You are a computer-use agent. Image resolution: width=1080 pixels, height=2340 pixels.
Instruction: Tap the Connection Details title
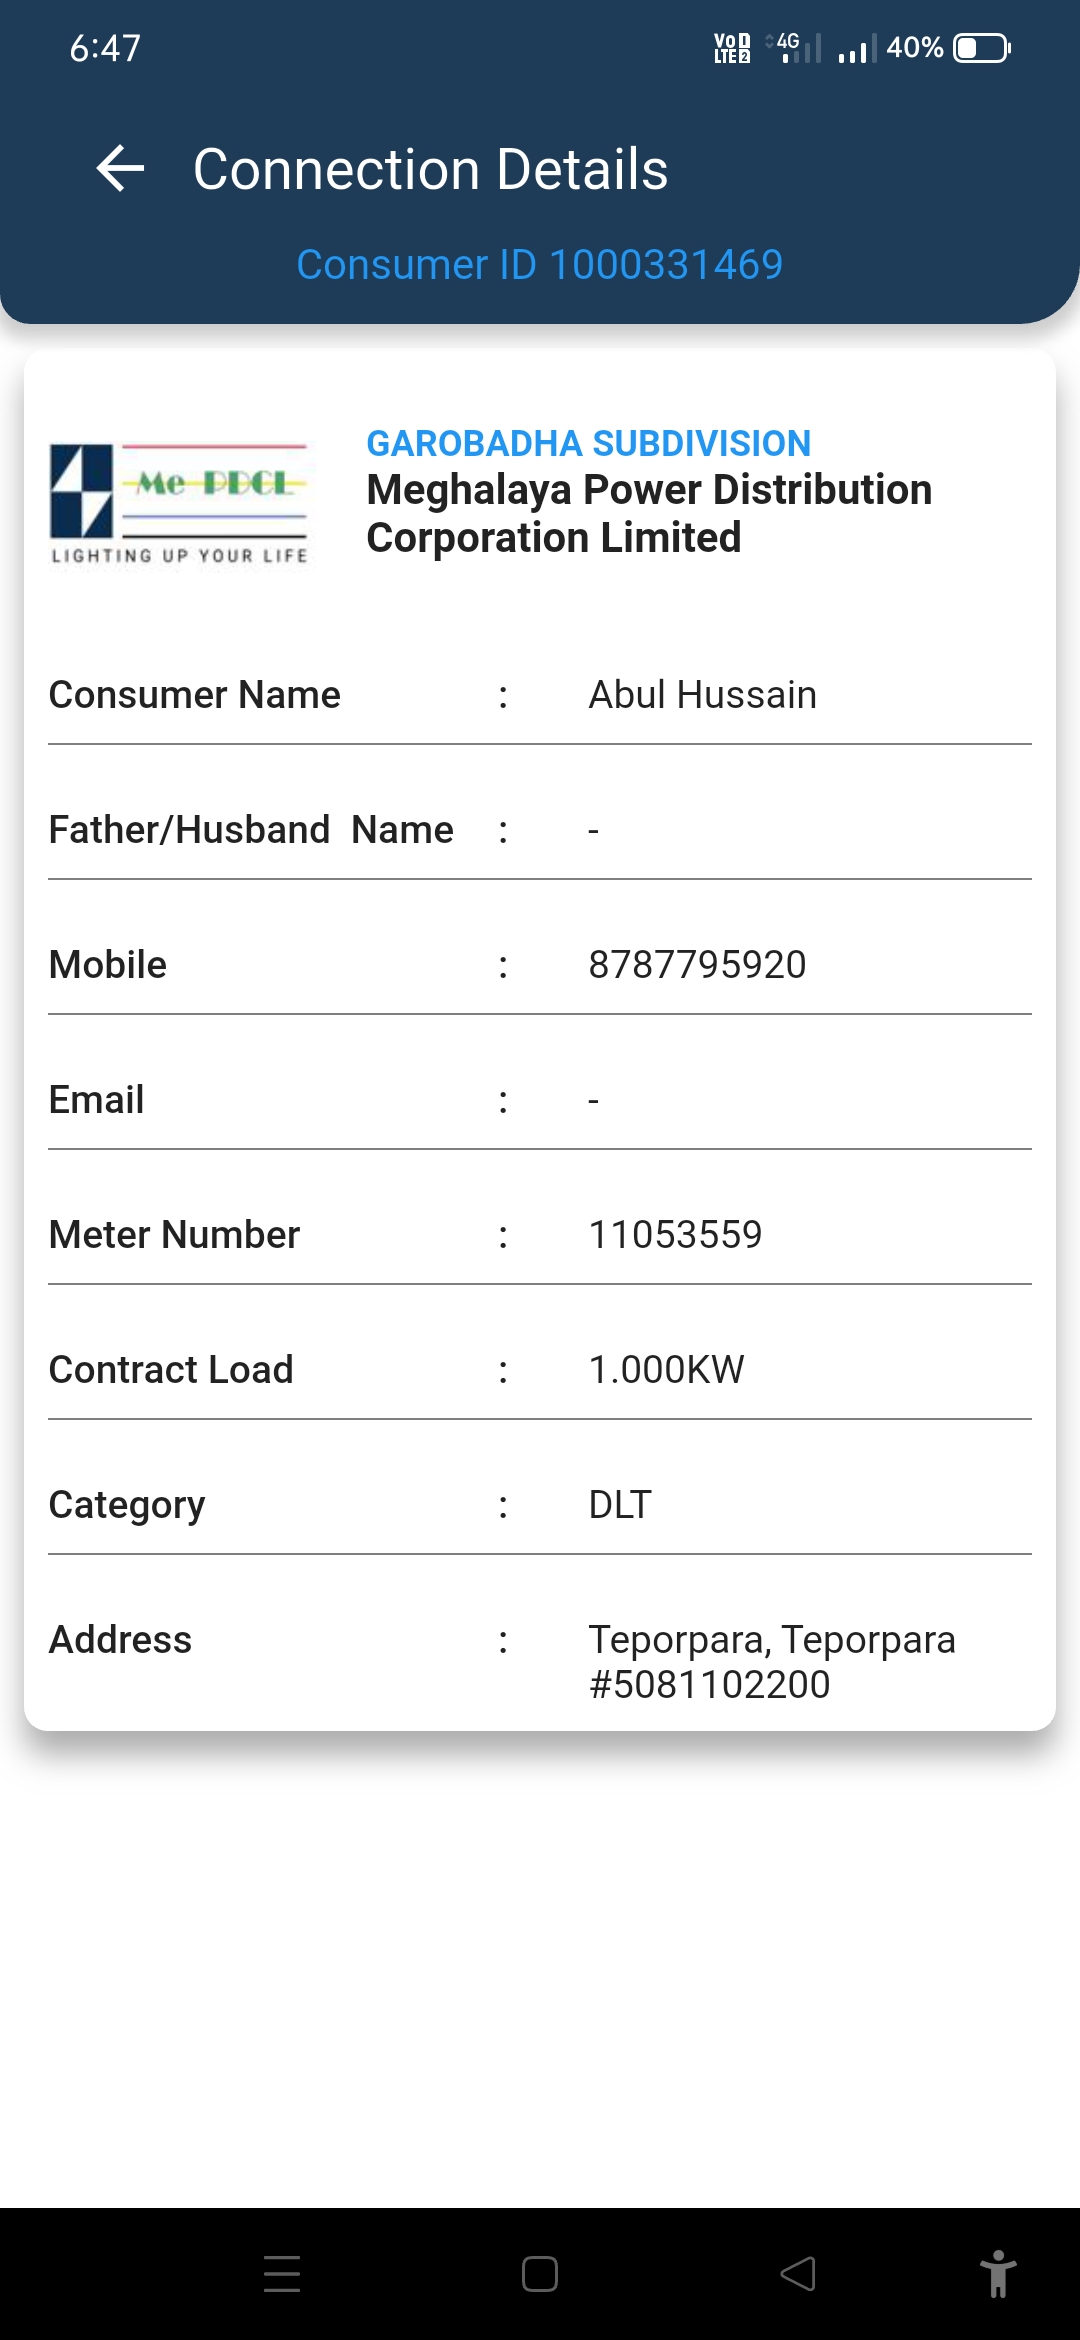pos(430,169)
